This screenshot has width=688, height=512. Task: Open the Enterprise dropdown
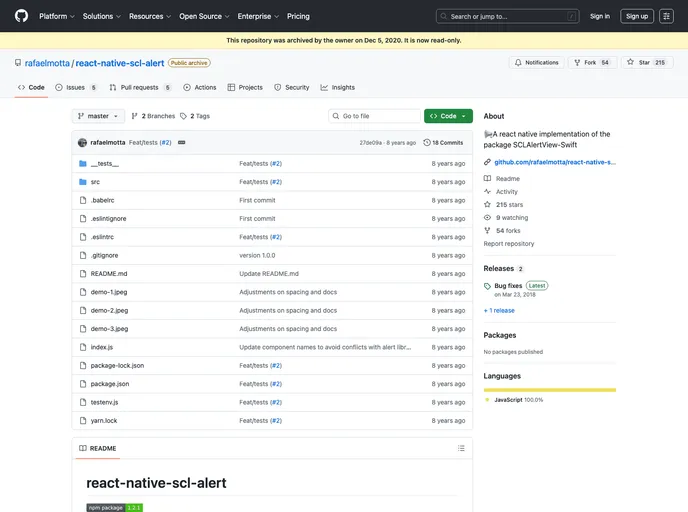[x=258, y=16]
